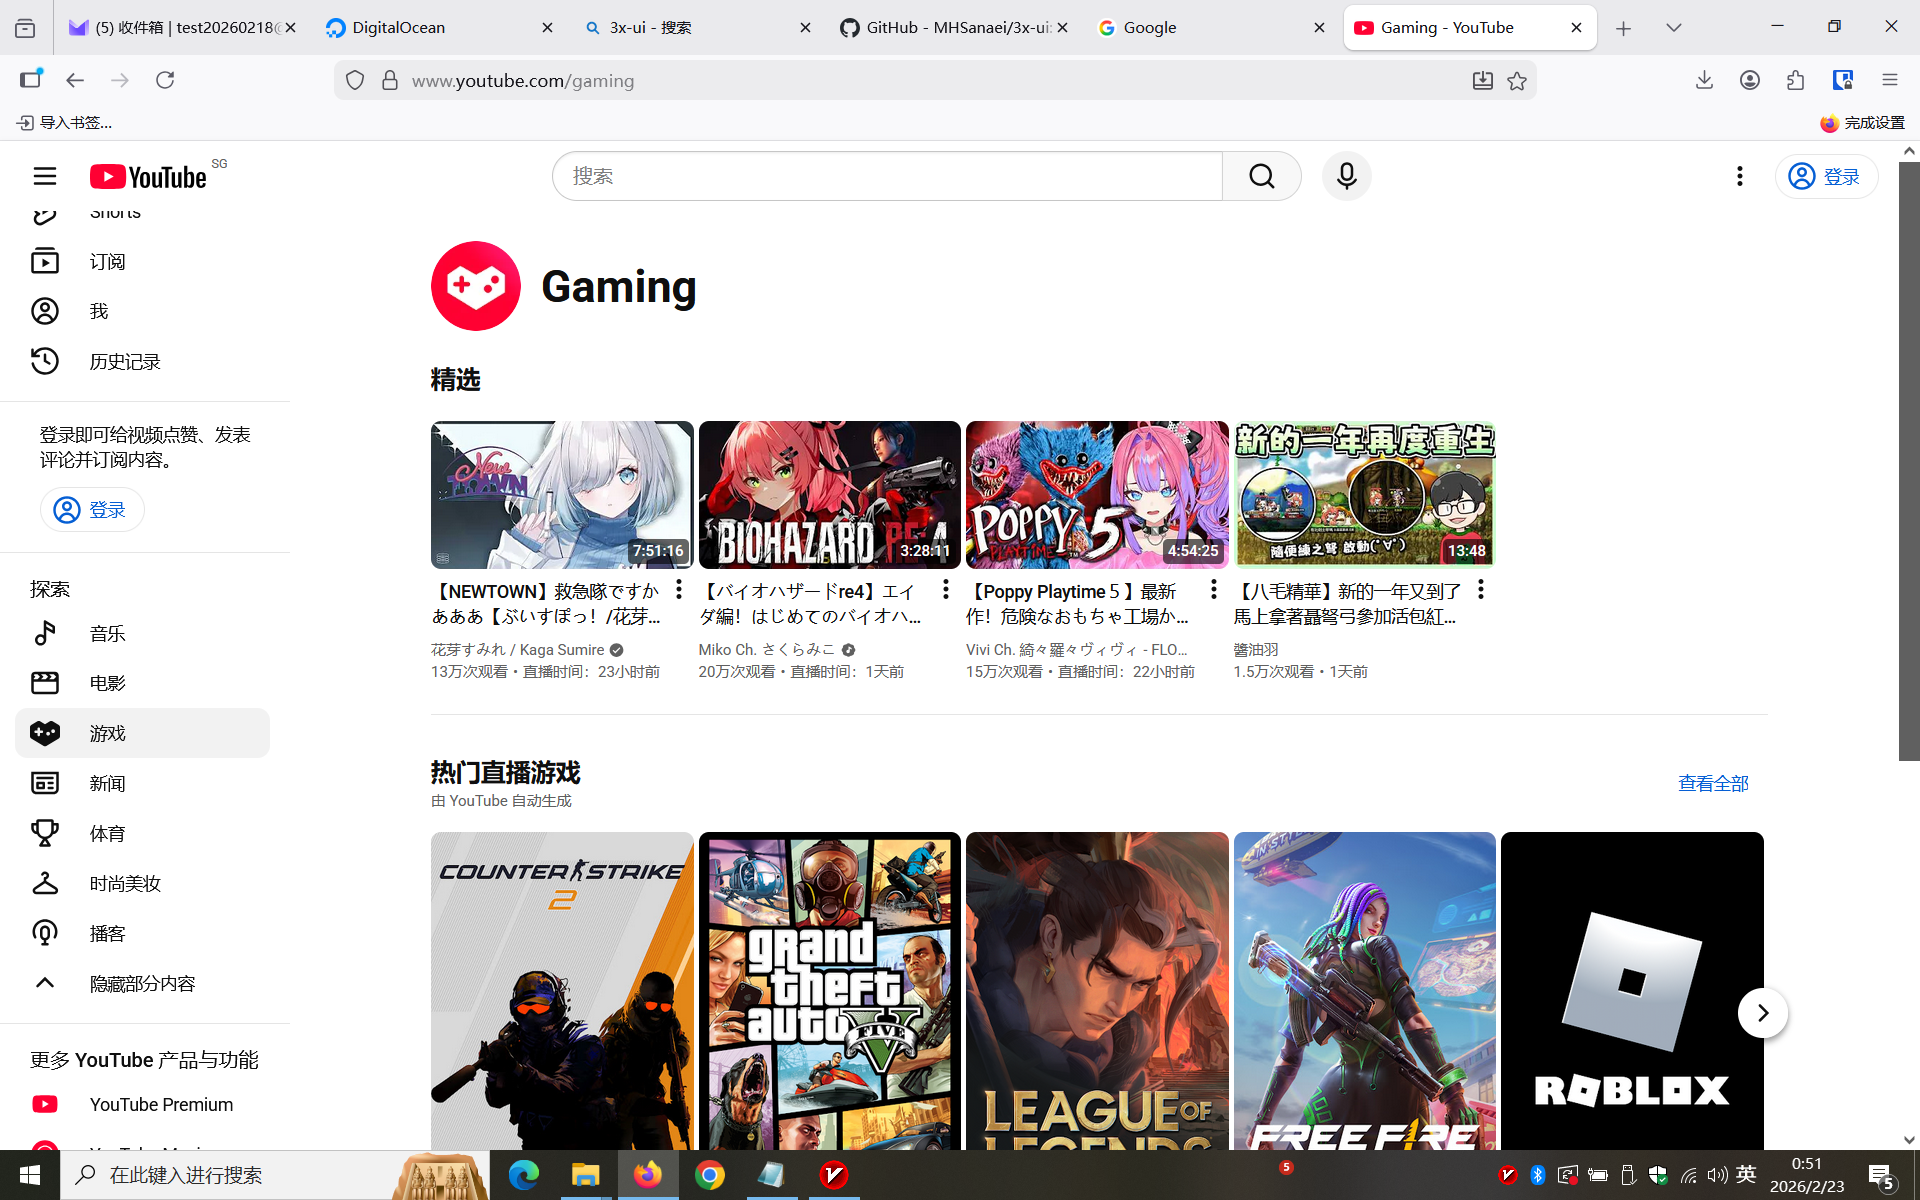
Task: Open Firefox downloads panel
Action: coord(1704,80)
